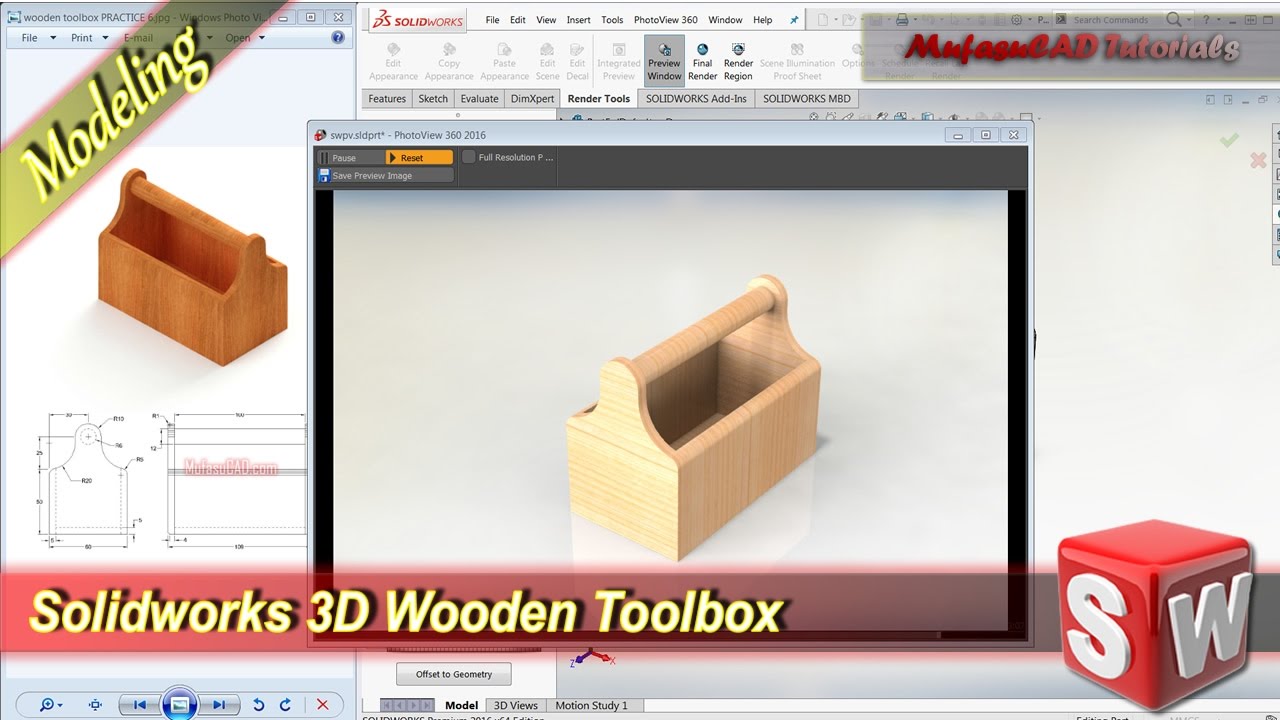Click Actual size icon in Photo Viewer
1280x720 pixels.
pyautogui.click(x=95, y=705)
